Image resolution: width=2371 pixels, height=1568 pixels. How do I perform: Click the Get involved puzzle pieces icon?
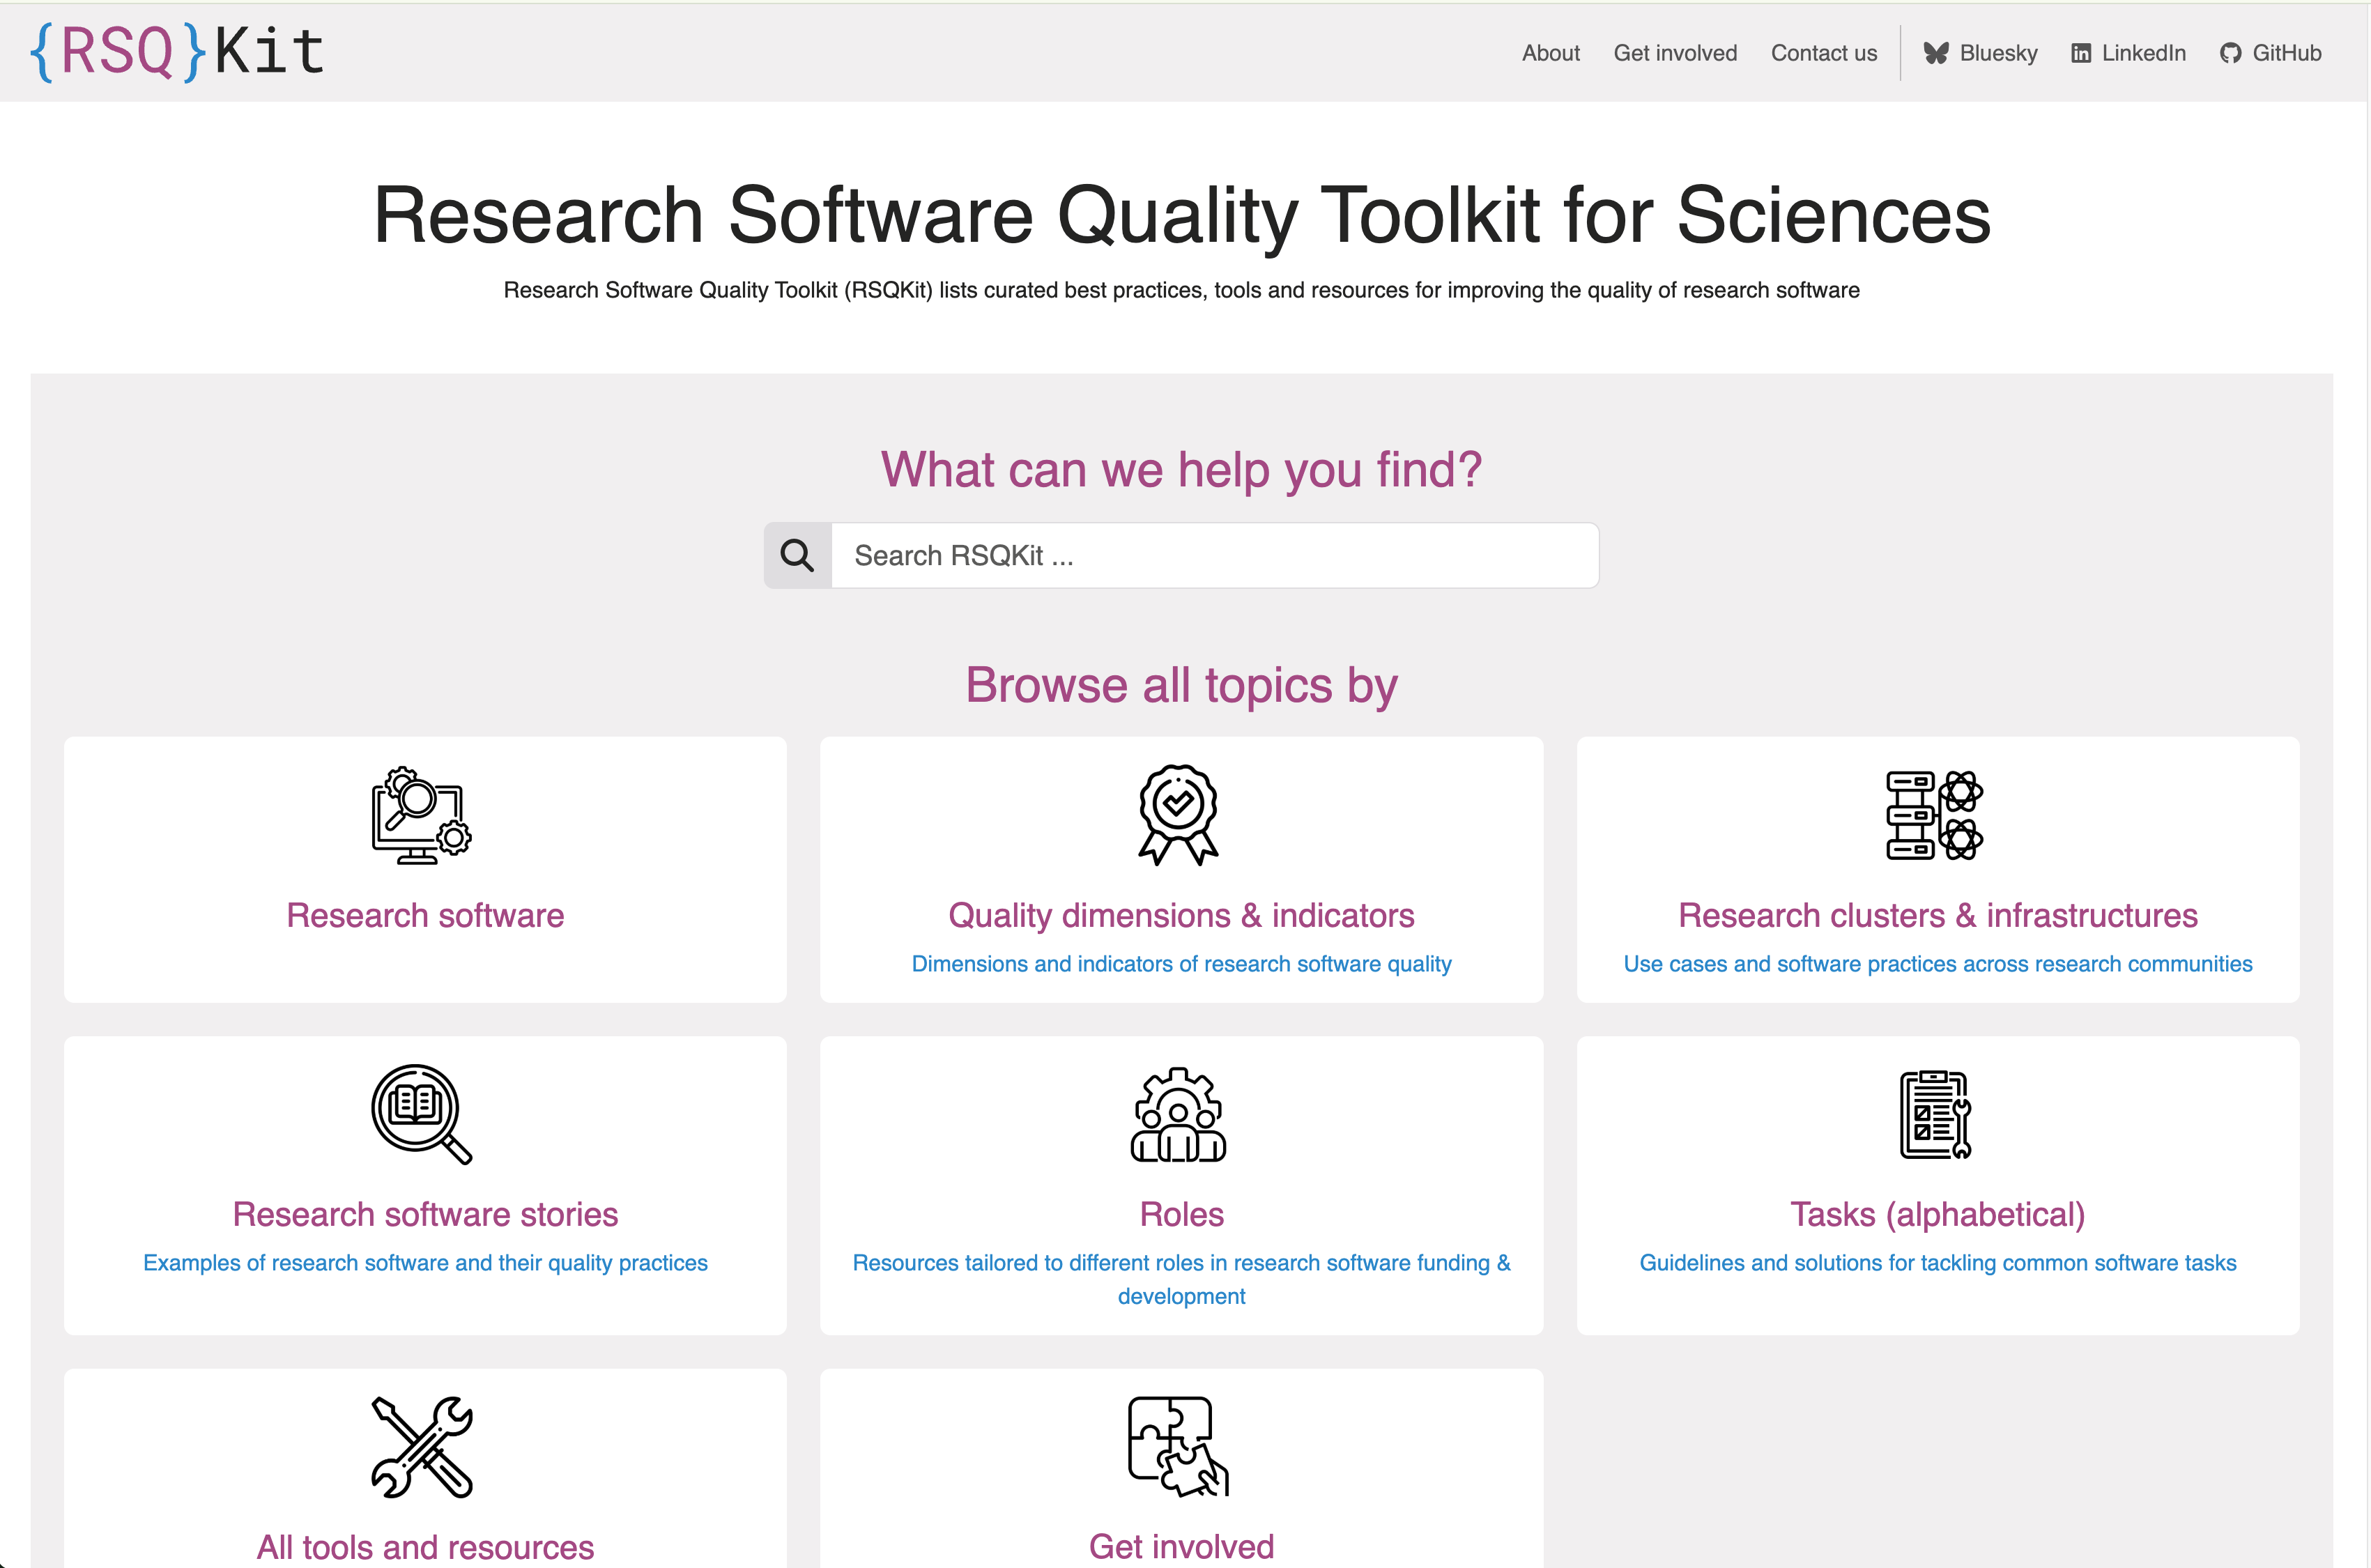click(x=1178, y=1446)
